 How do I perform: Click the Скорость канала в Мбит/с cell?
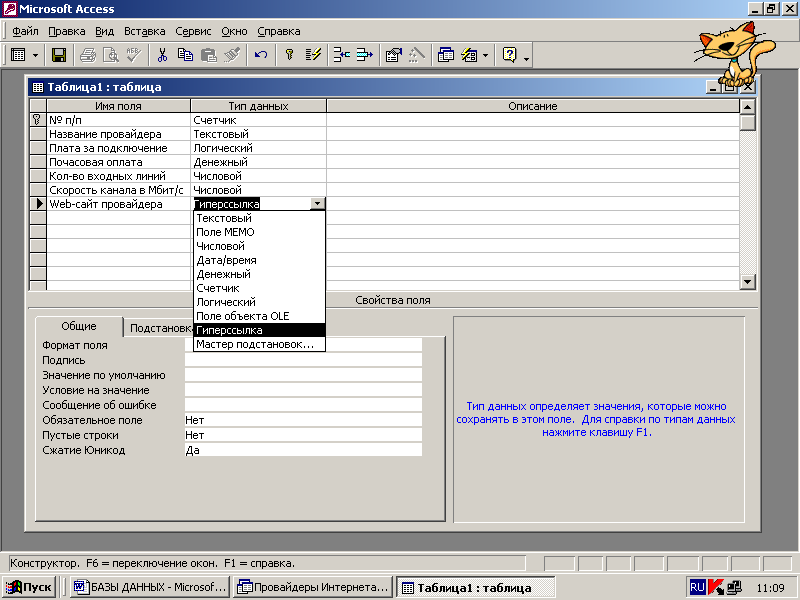(x=118, y=190)
